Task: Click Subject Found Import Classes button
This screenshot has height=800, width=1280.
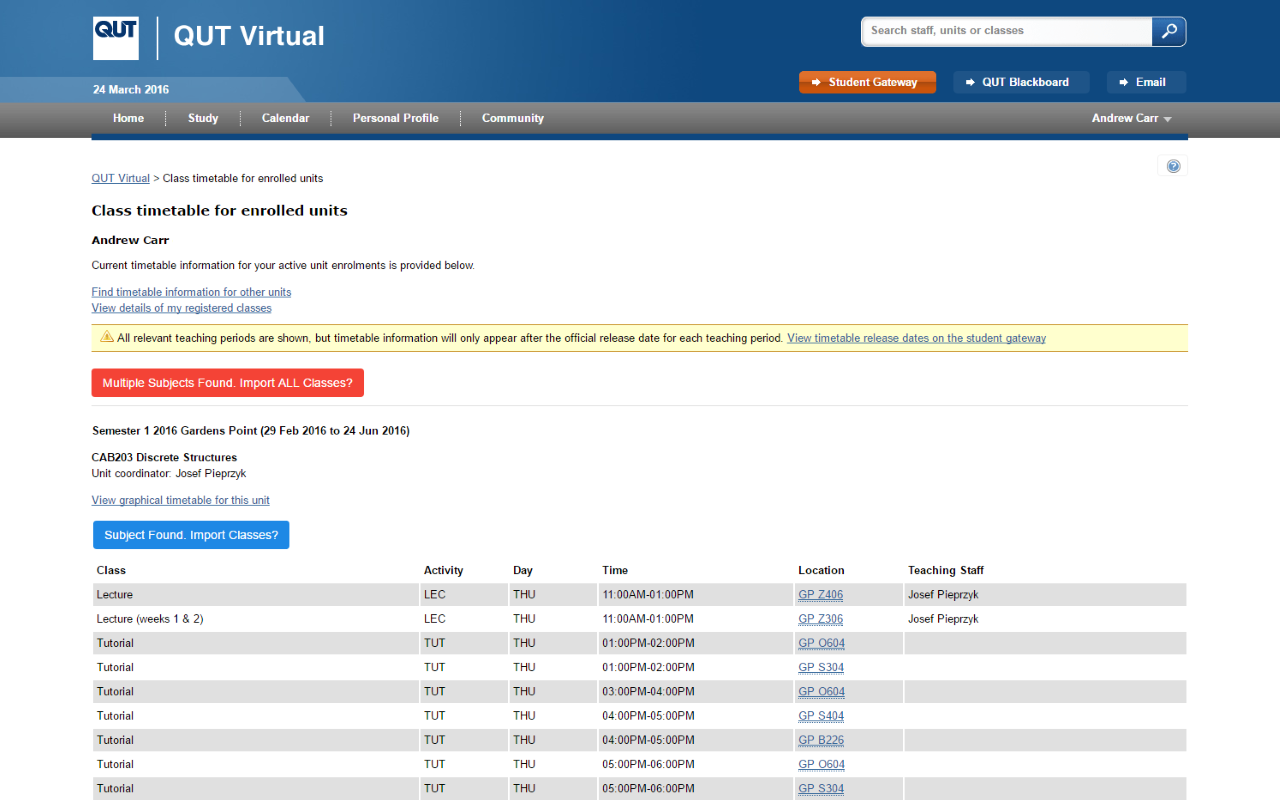Action: pos(191,535)
